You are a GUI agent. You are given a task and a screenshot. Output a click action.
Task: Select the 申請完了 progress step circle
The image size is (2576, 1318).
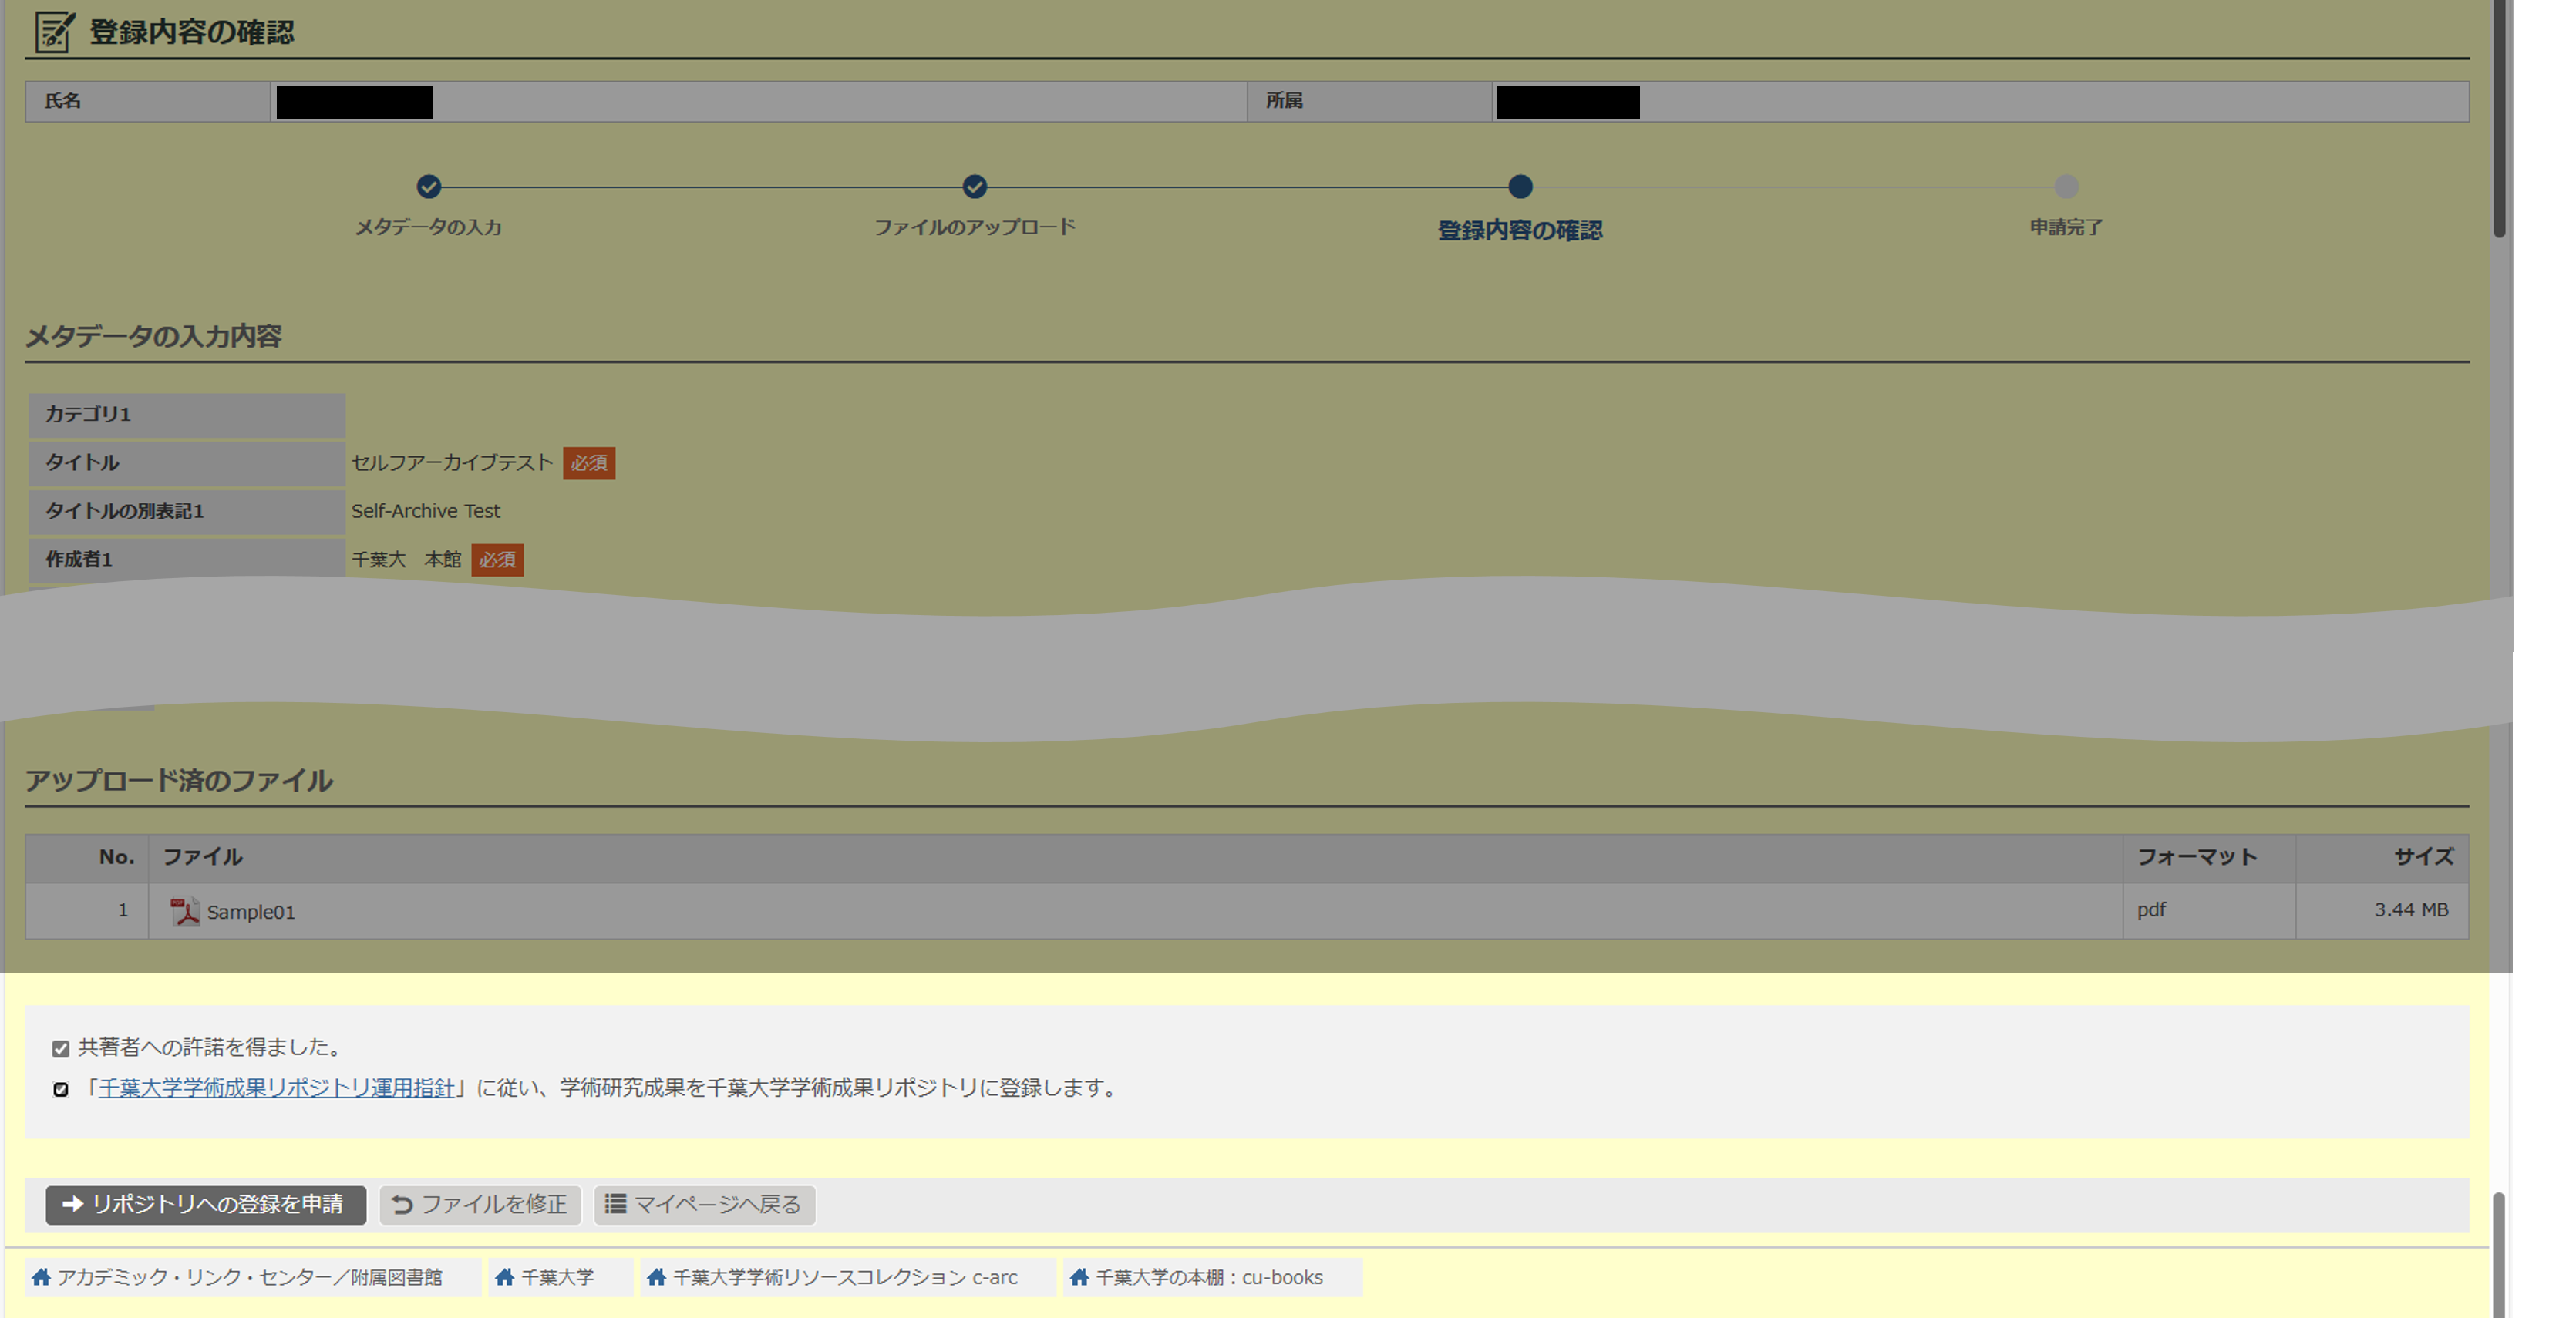click(x=2065, y=187)
